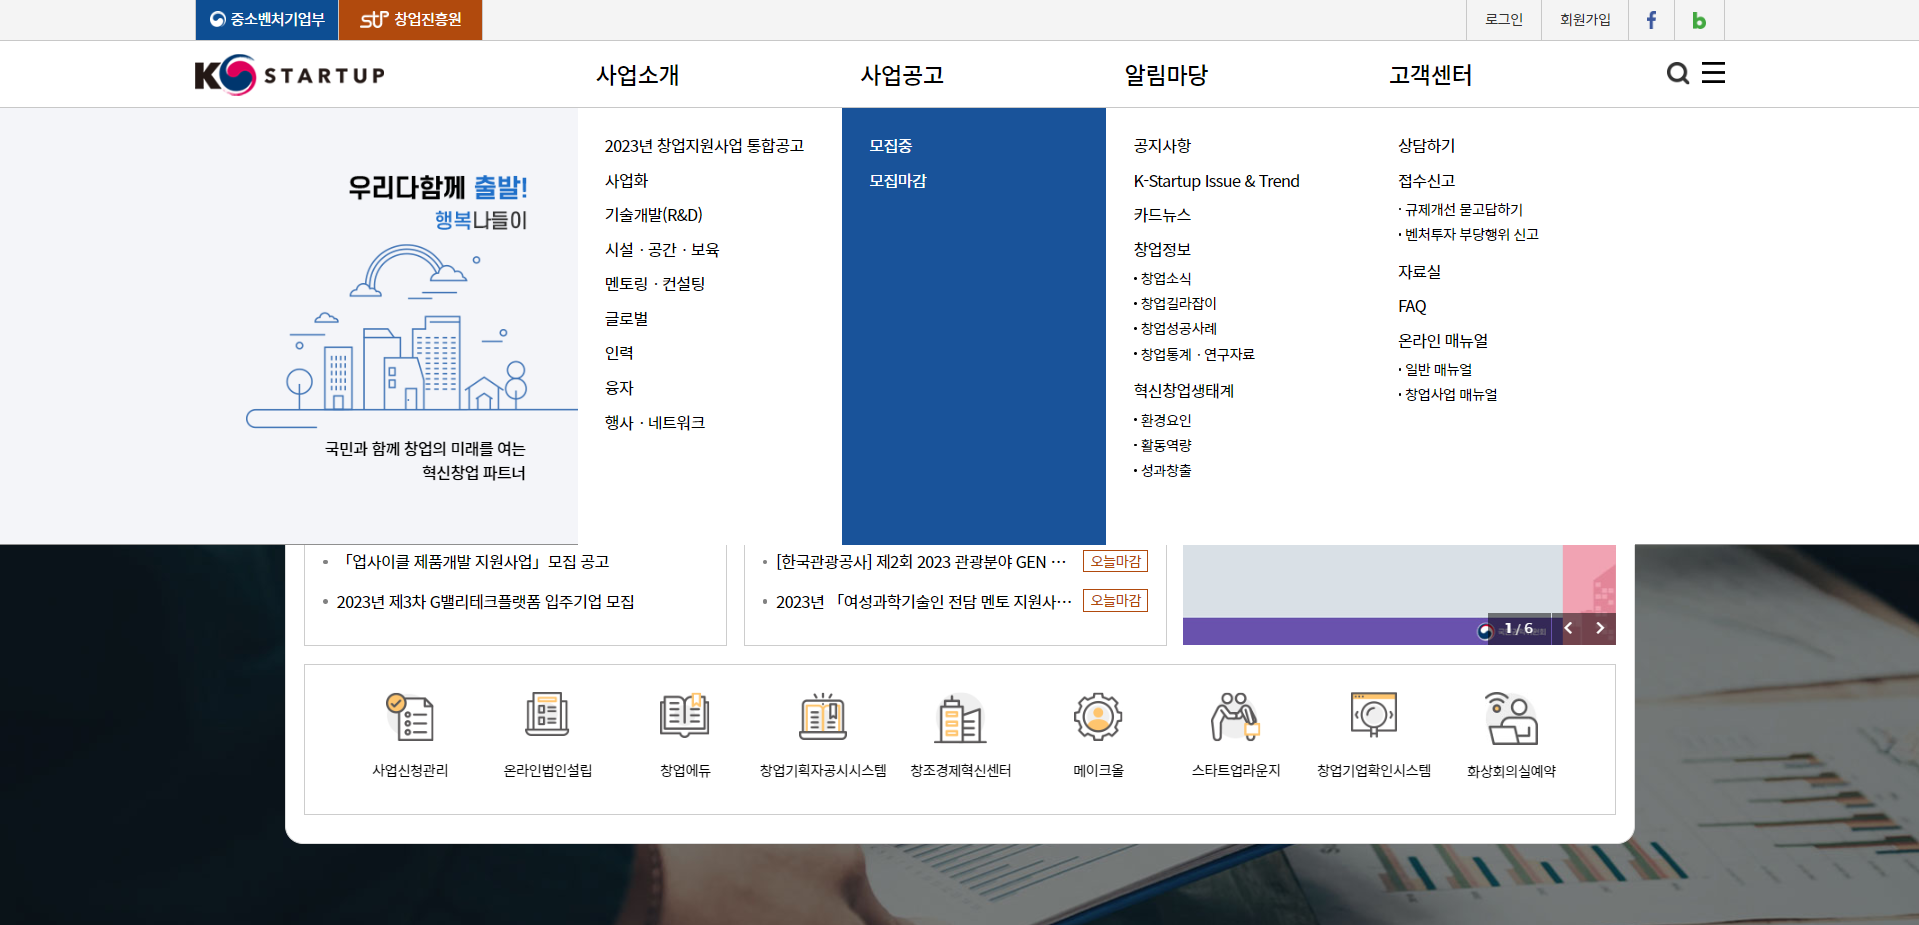Open 멘토링 · 컨설팅 submenu item
The height and width of the screenshot is (925, 1919).
655,284
